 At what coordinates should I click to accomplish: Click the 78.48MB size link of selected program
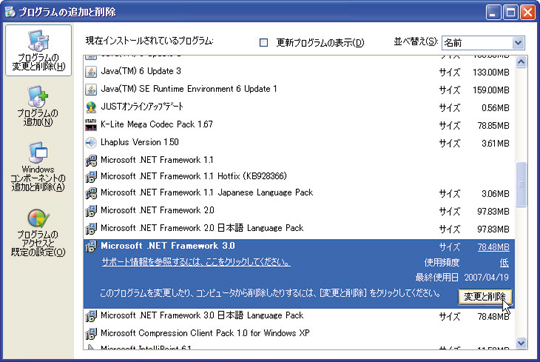(x=493, y=247)
